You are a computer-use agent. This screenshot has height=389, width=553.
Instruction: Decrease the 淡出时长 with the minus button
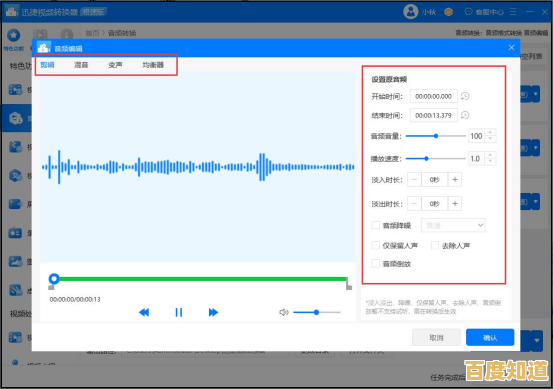tap(414, 204)
